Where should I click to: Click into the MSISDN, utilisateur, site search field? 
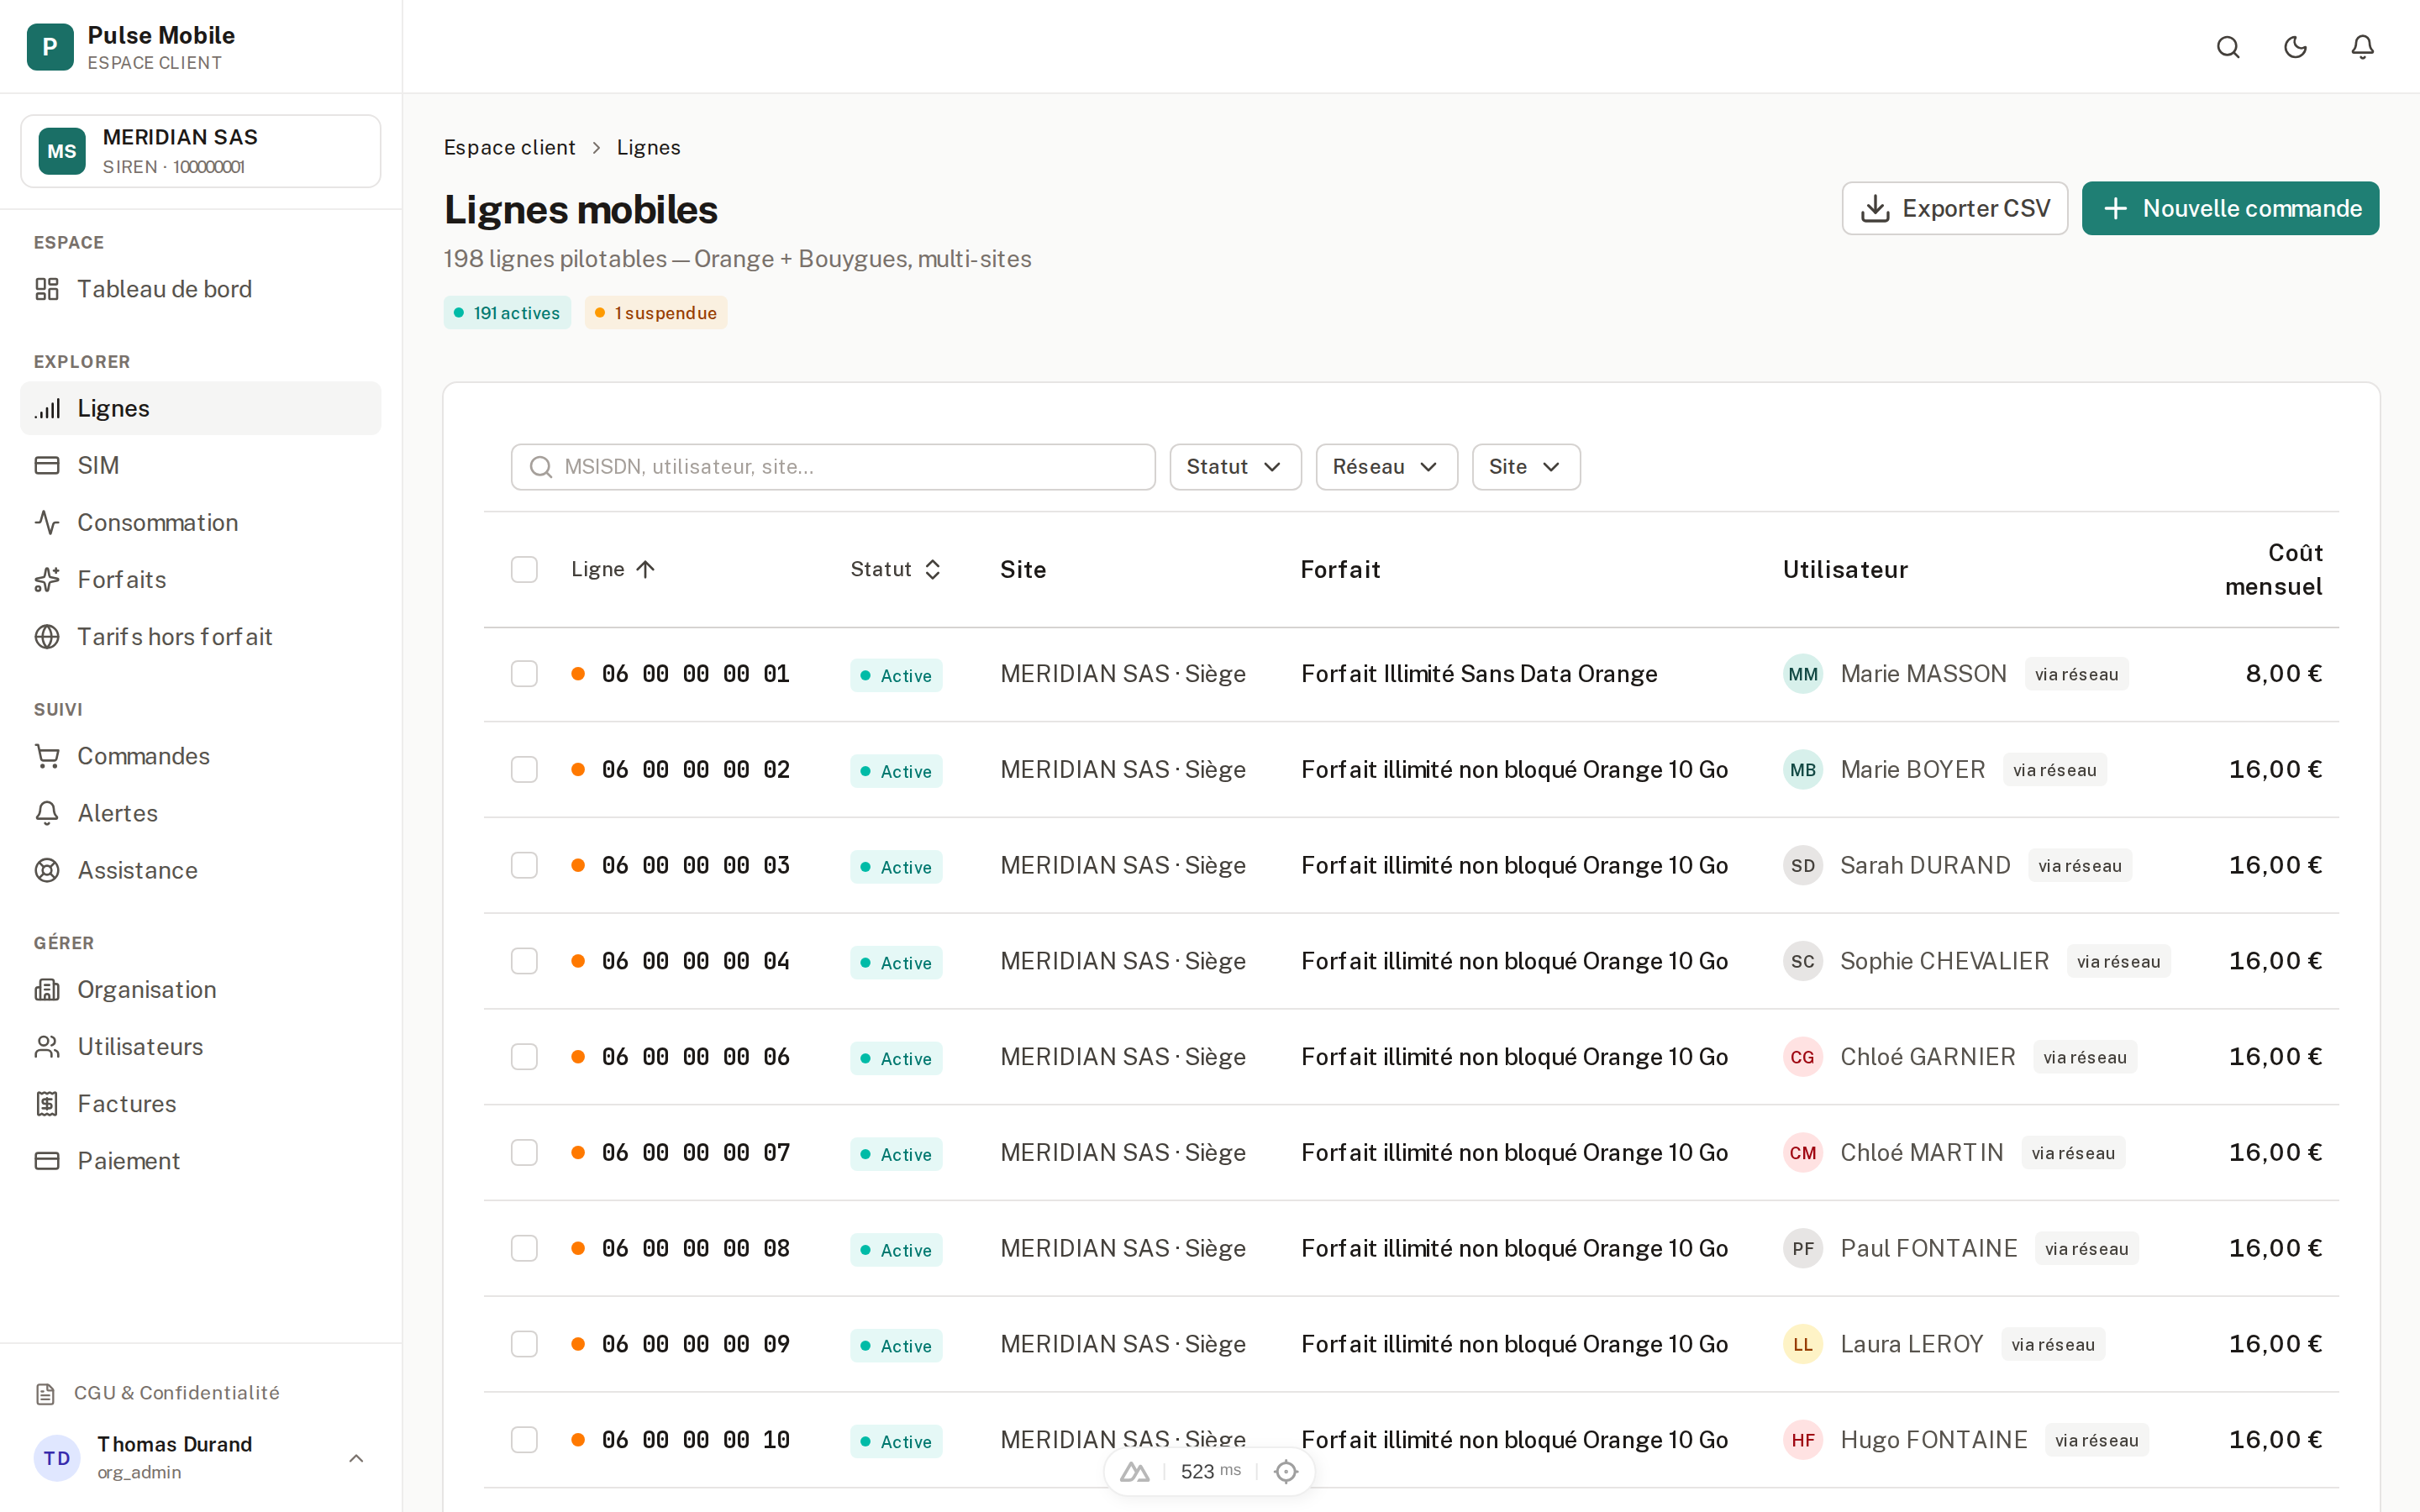point(833,467)
